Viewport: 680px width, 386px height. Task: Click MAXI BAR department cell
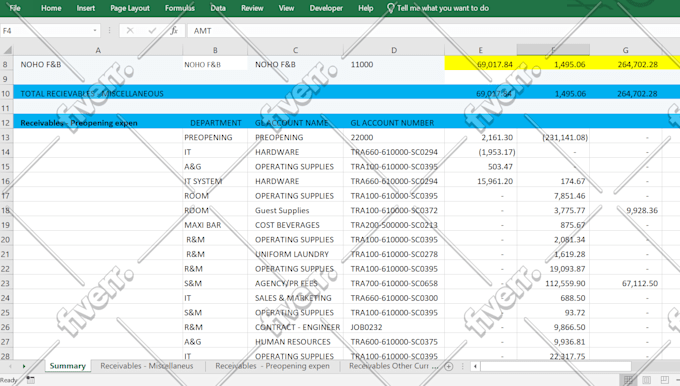pos(215,225)
